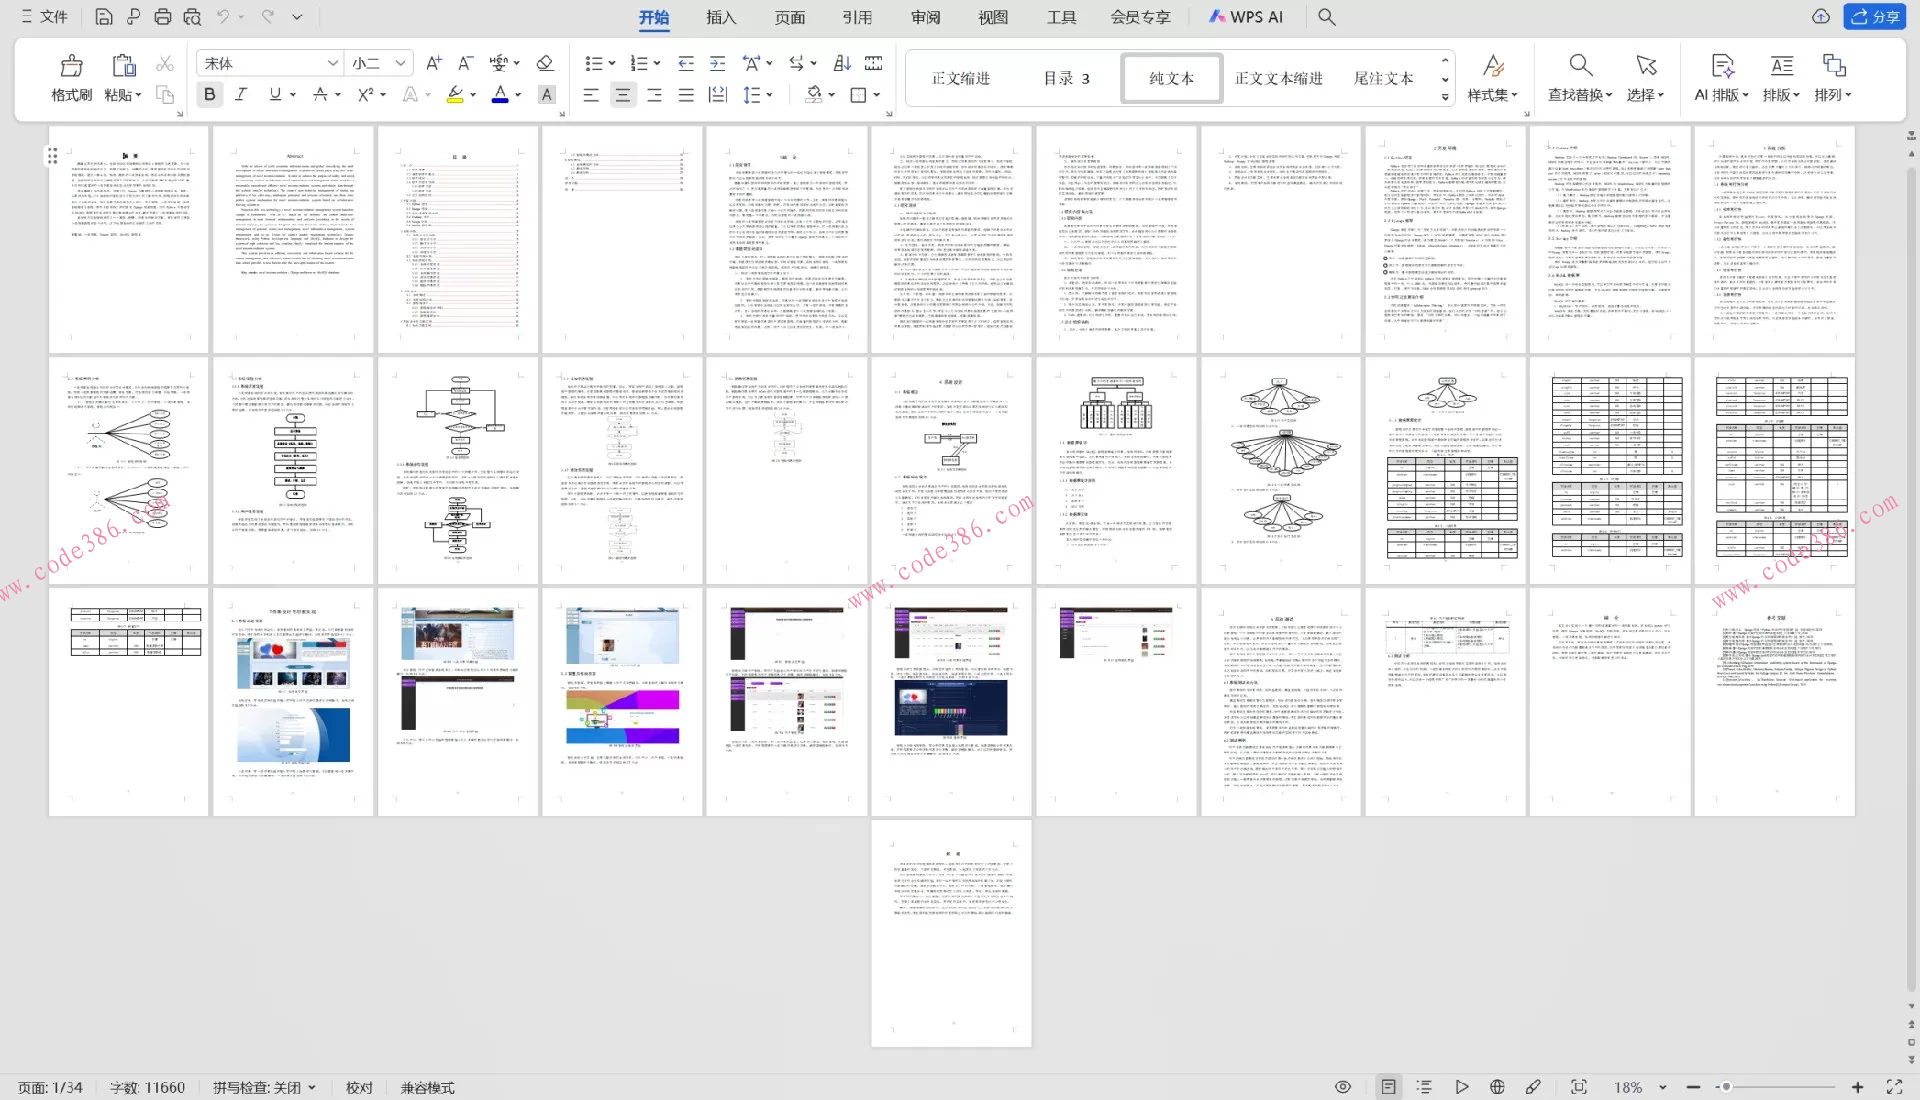1920x1100 pixels.
Task: Click the sort (A-Z) icon
Action: [x=842, y=63]
